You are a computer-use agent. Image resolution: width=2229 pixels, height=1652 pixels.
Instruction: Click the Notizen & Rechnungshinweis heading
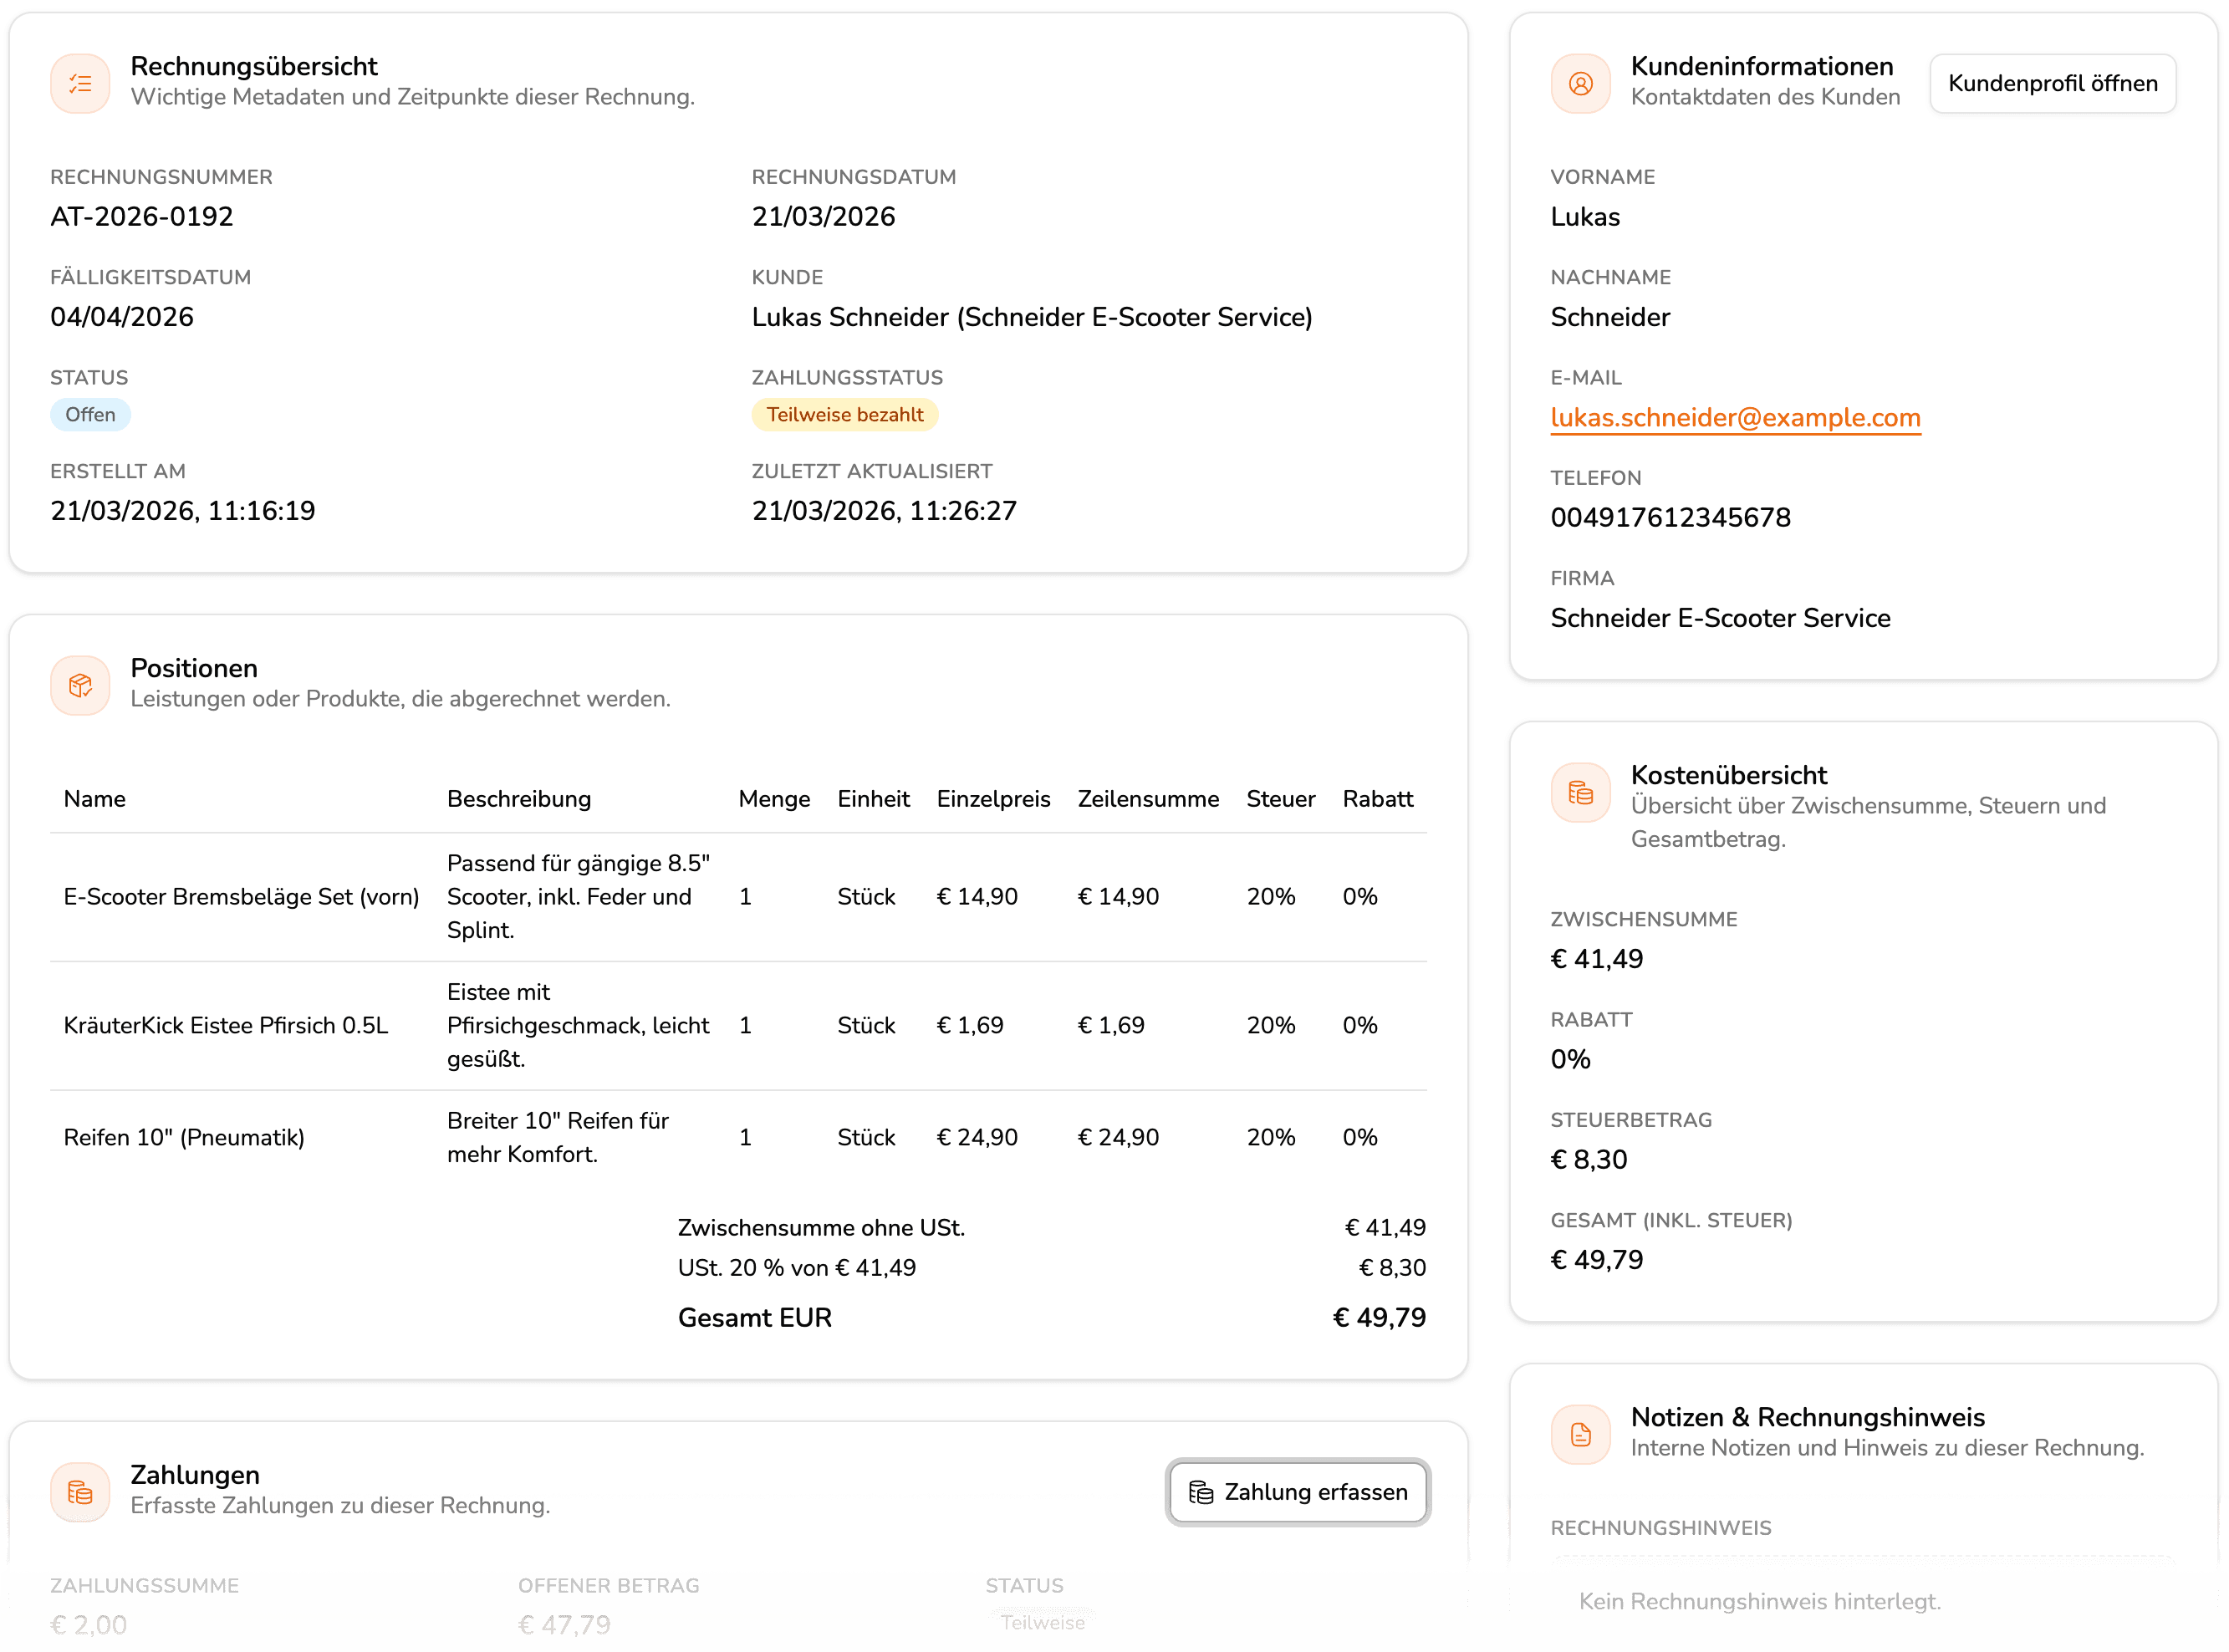pyautogui.click(x=1807, y=1417)
